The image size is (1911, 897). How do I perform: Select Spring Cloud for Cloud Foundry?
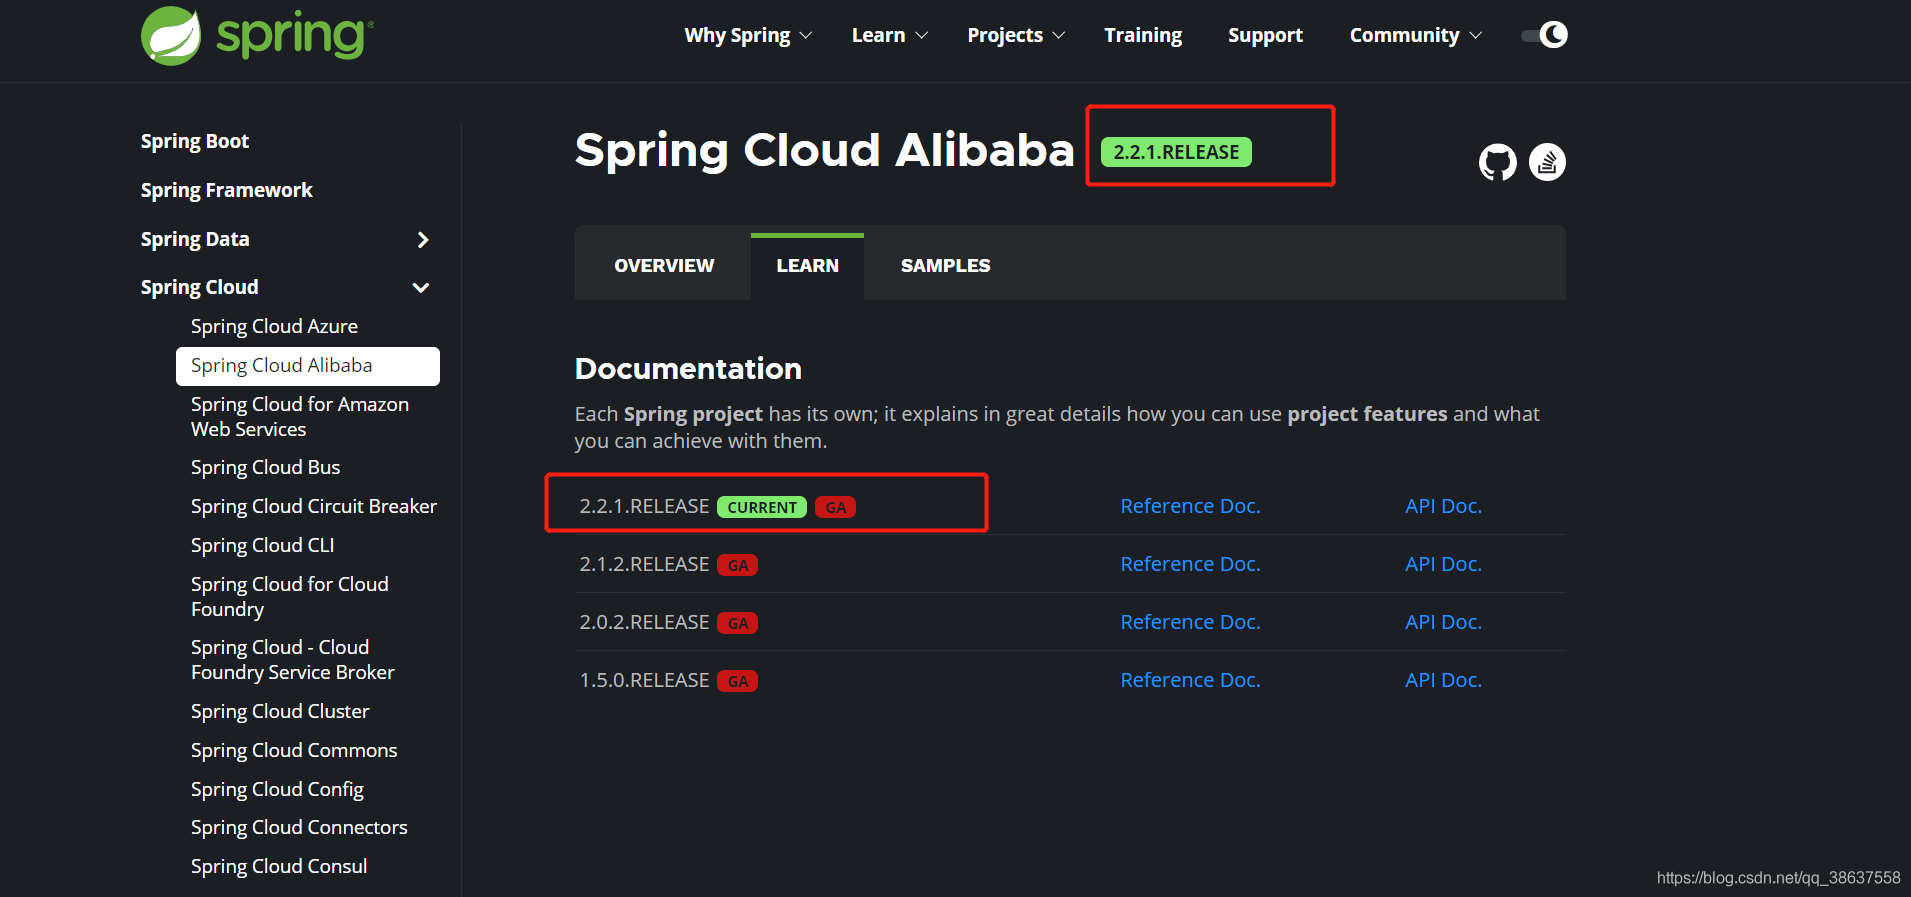pyautogui.click(x=290, y=597)
